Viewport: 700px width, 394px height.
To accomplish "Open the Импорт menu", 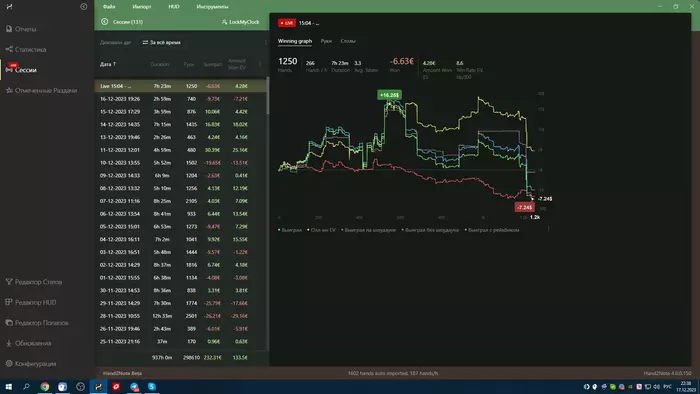I will tap(142, 7).
